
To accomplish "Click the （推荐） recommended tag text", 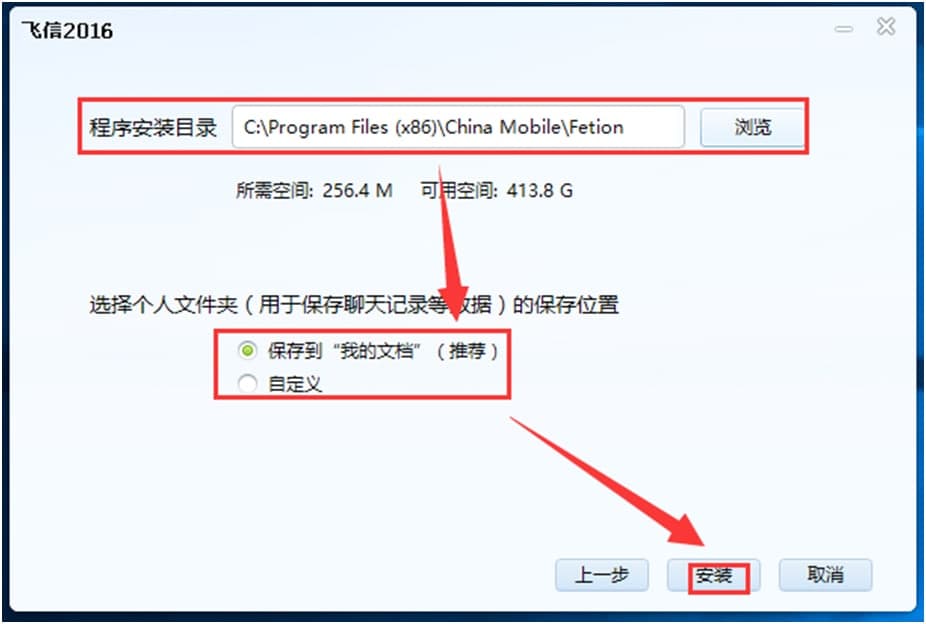I will coord(467,351).
